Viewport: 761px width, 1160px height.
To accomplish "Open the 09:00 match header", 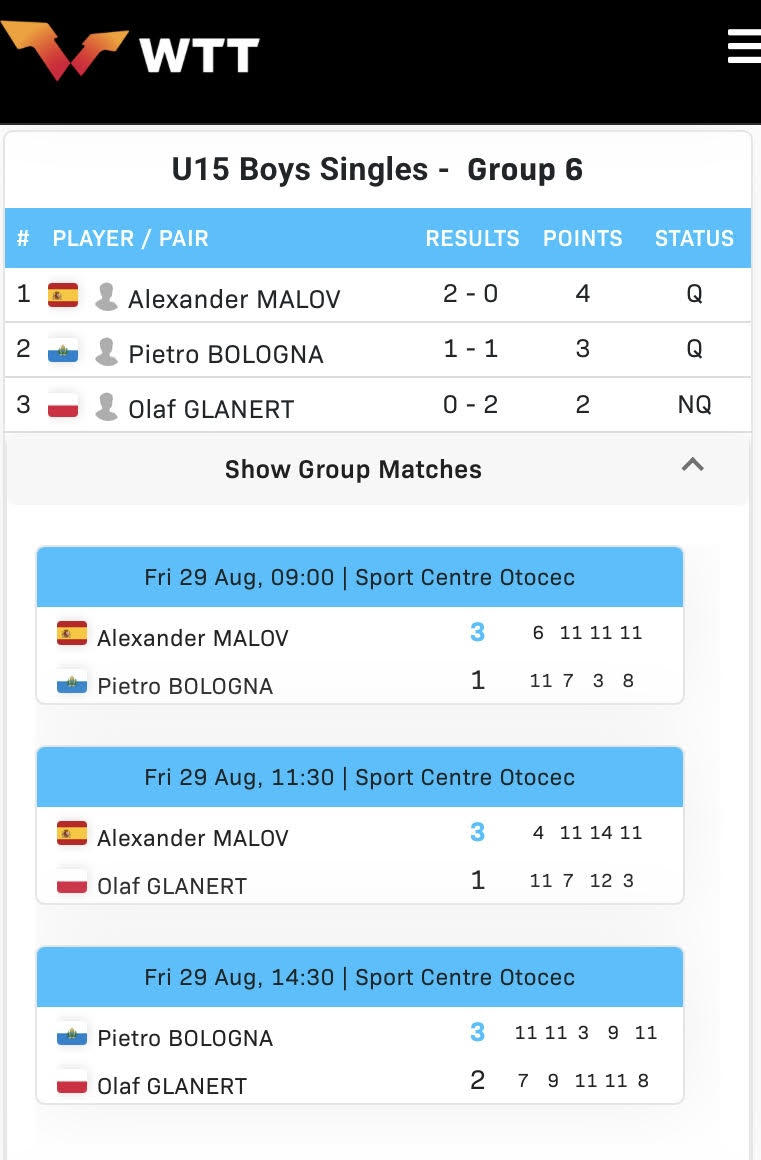I will tap(359, 577).
